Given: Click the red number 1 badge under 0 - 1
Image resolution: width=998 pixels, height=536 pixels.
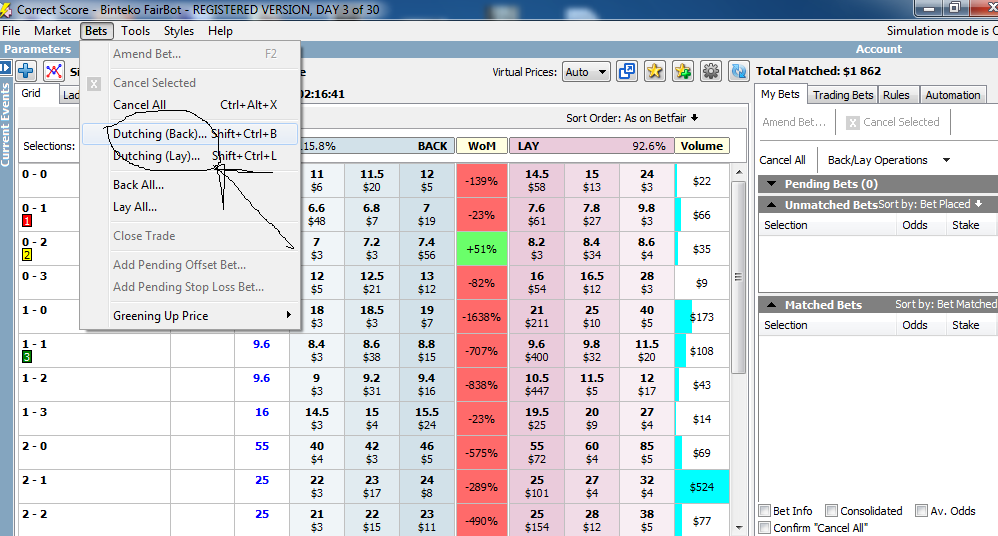Looking at the screenshot, I should tap(27, 221).
